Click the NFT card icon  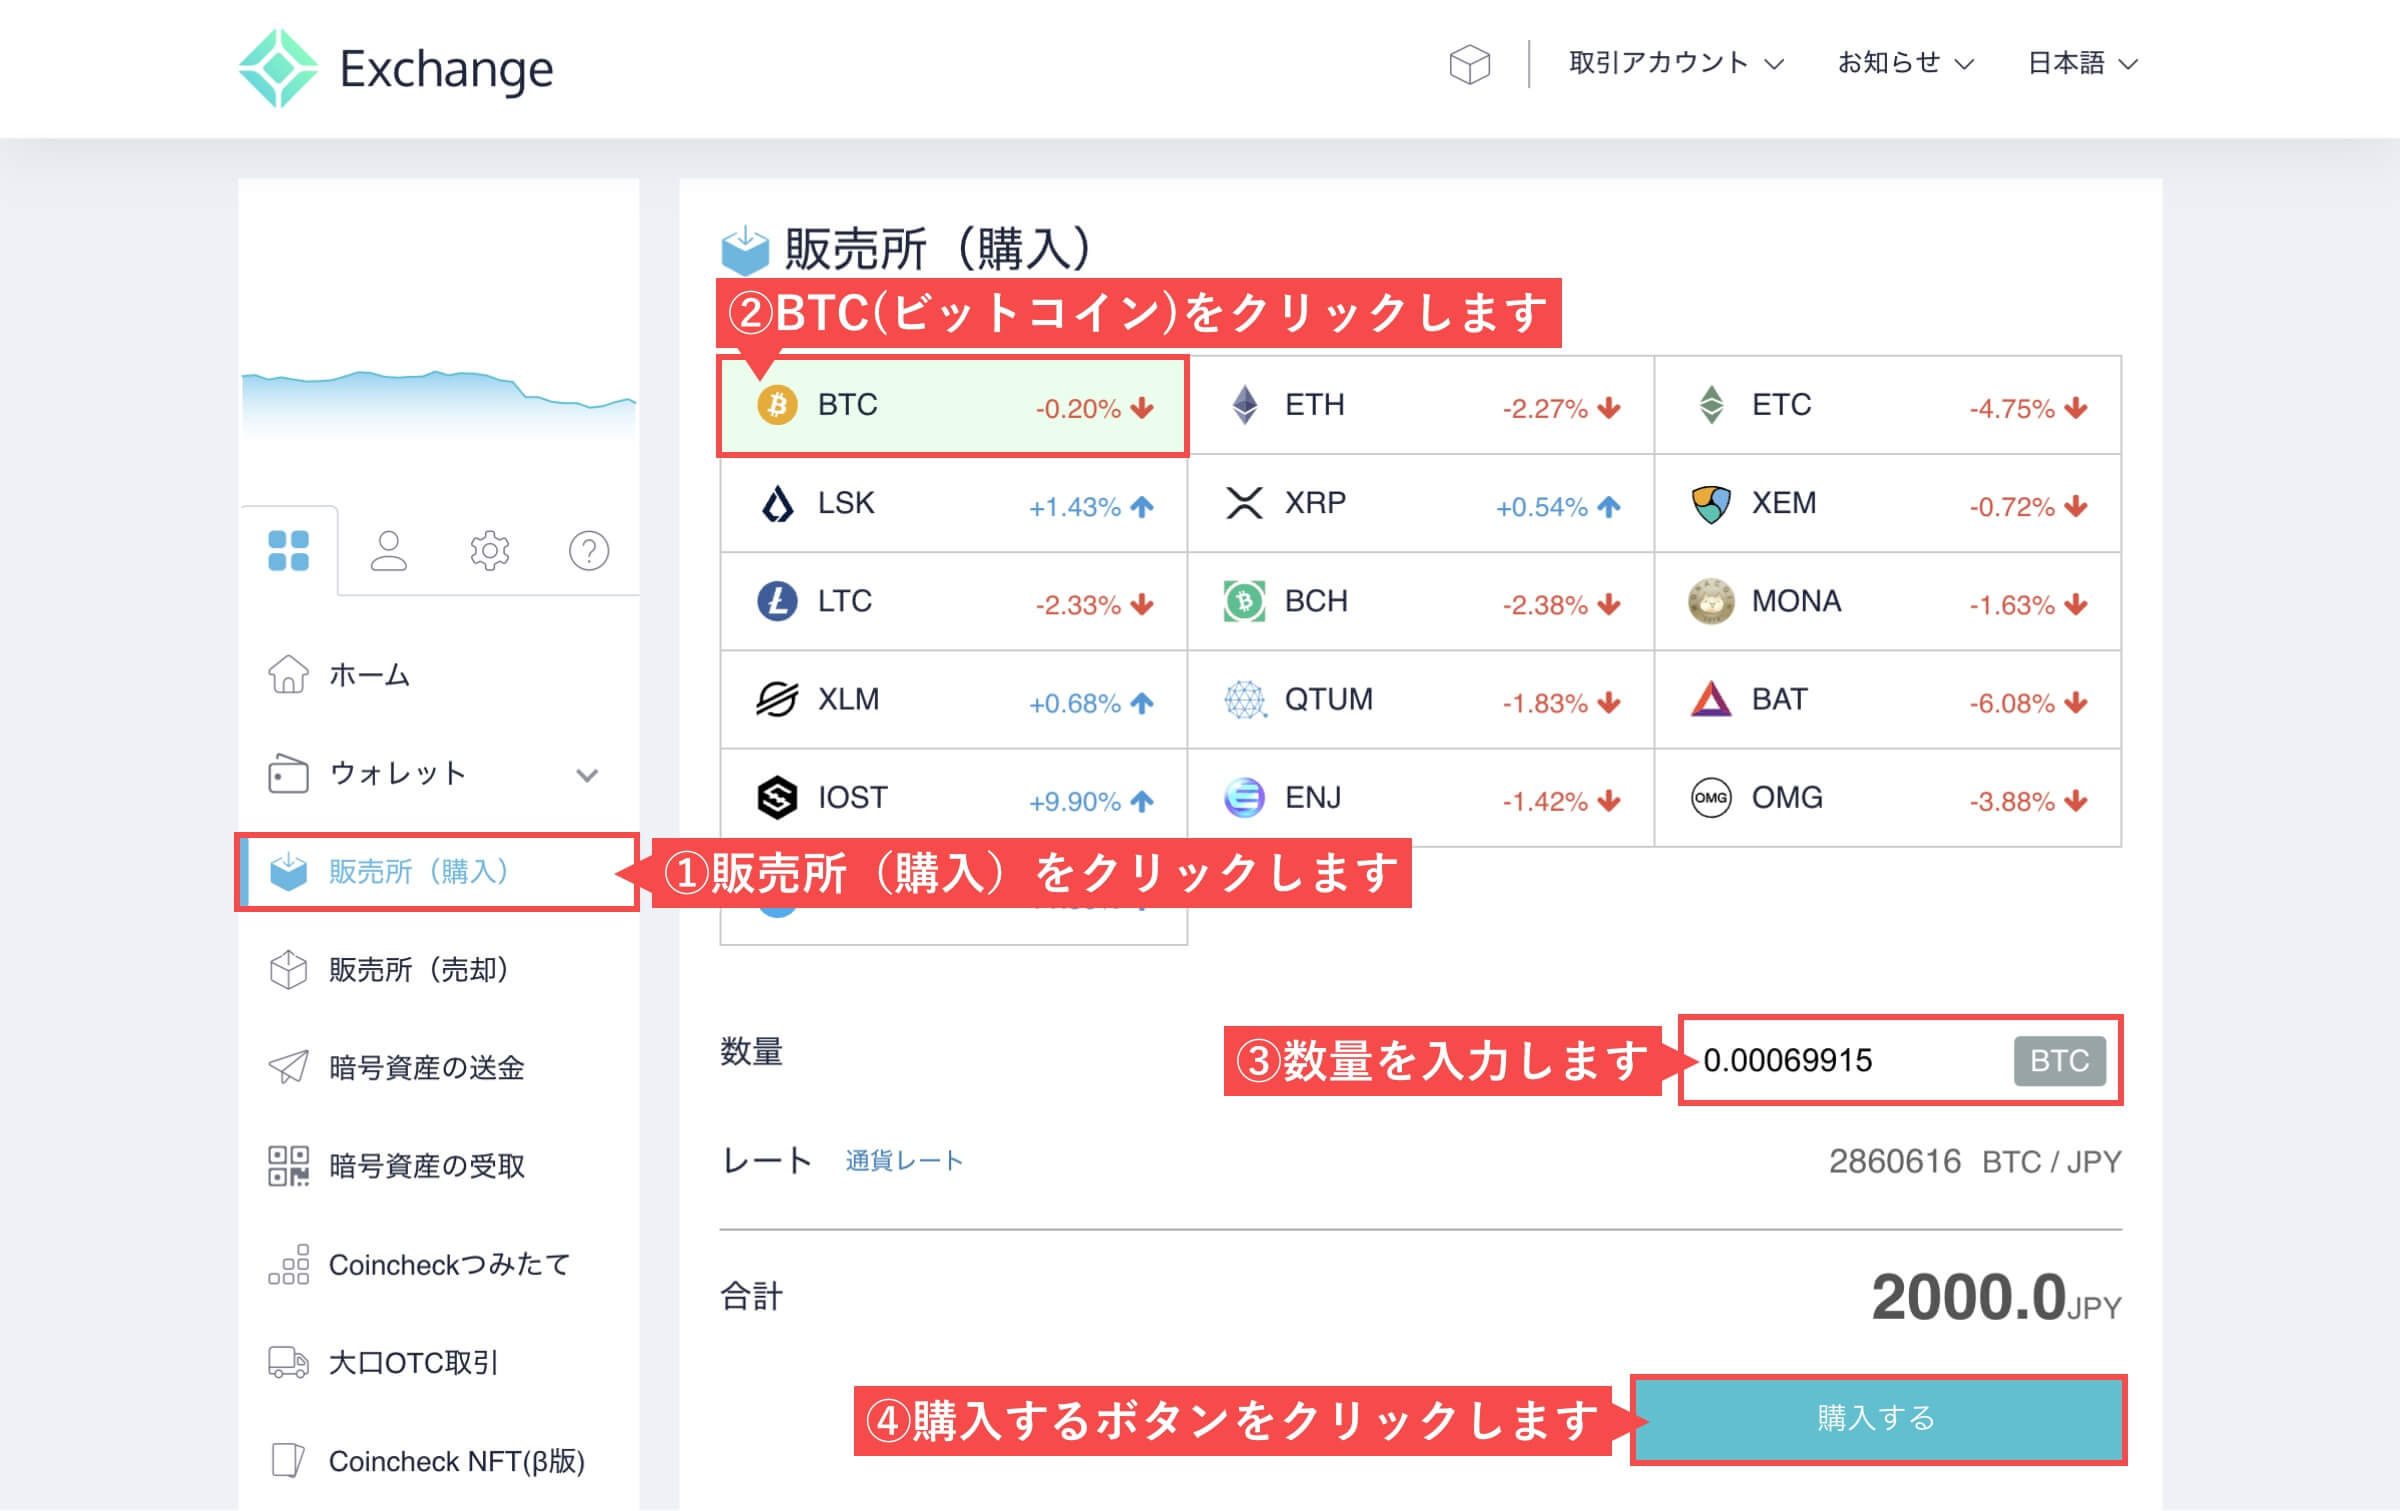288,1460
